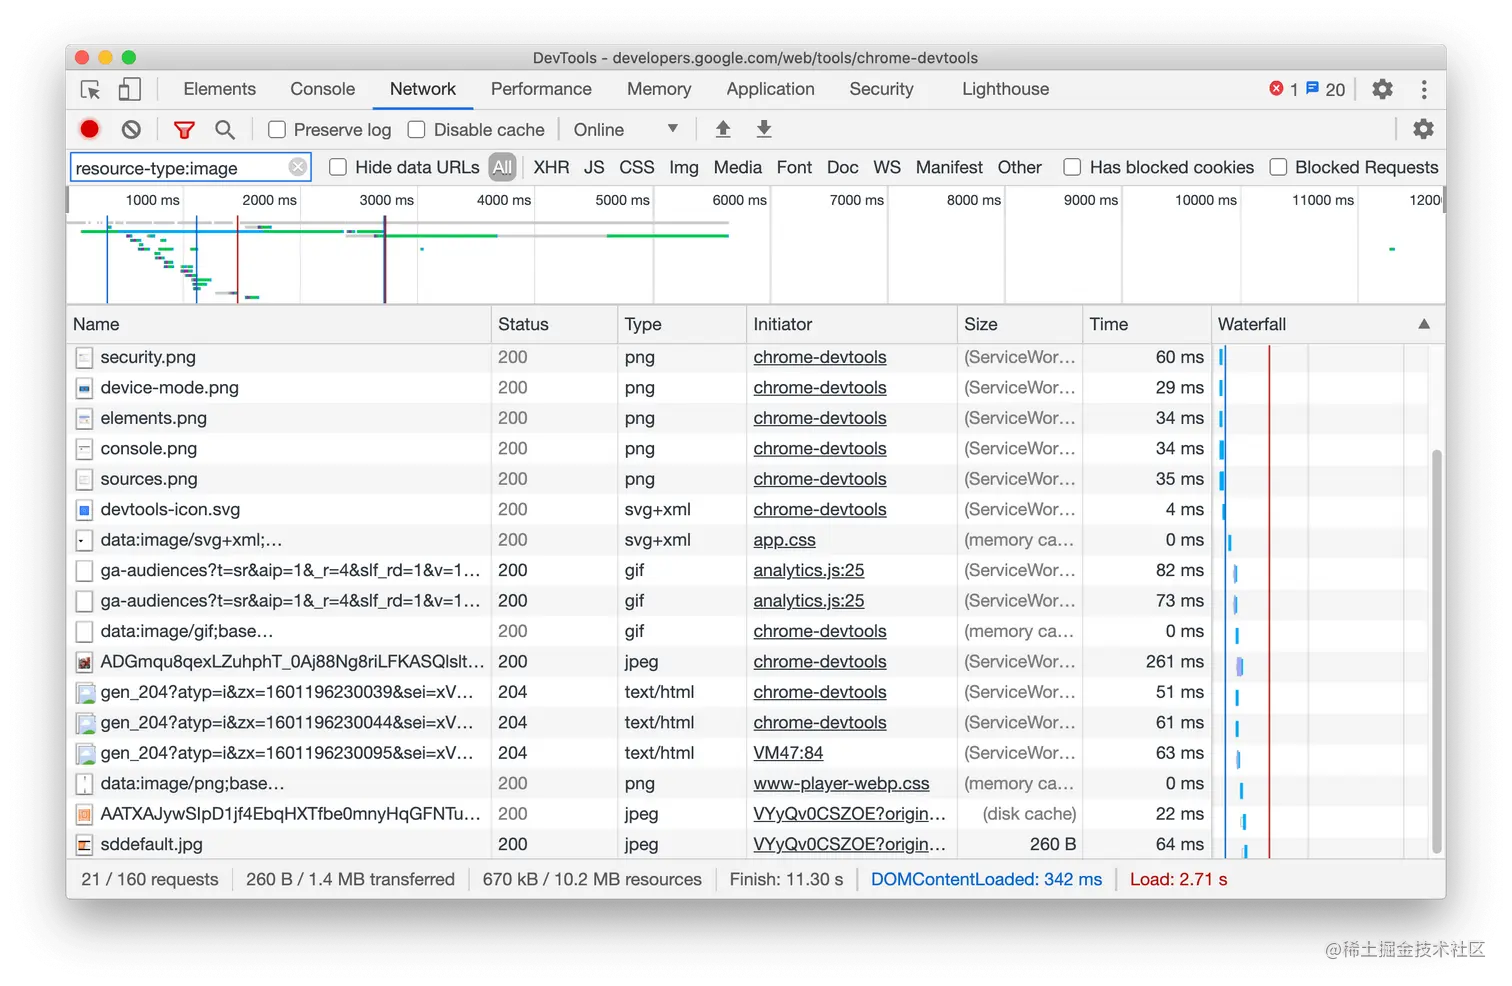Switch to the Performance tab
Viewport: 1512px width, 986px height.
point(541,89)
